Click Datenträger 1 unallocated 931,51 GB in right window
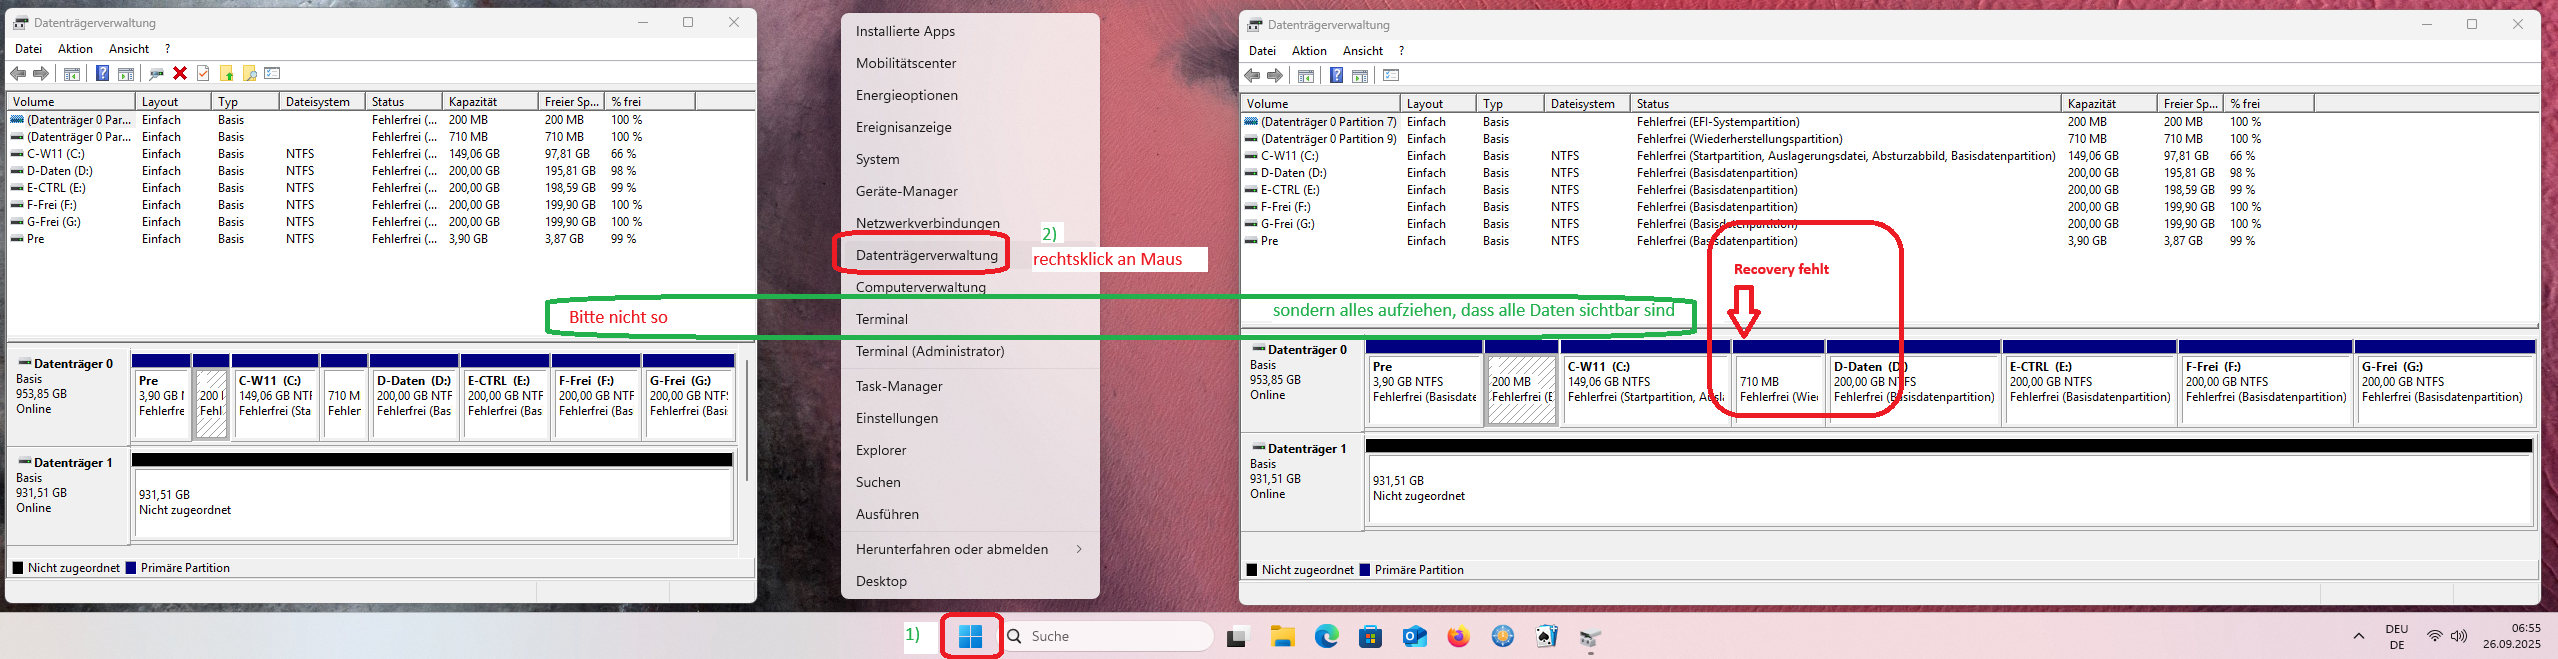 coord(1949,482)
